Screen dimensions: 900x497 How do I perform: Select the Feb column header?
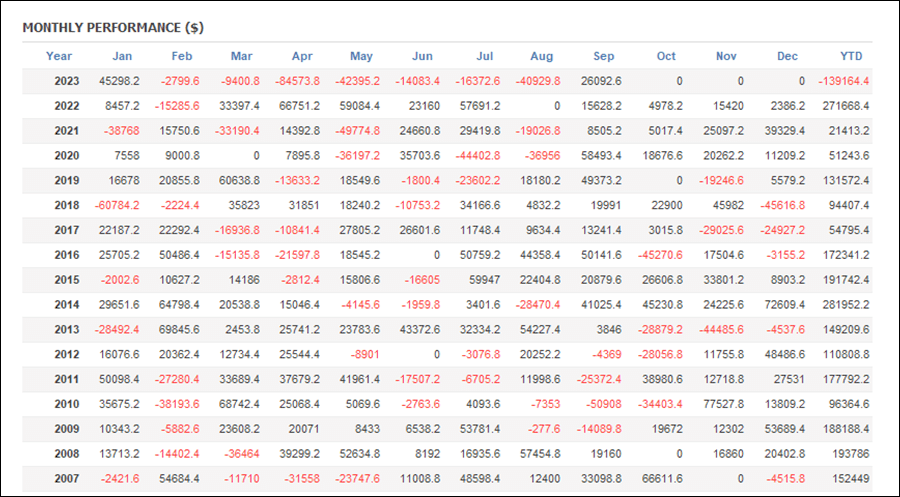[x=181, y=56]
